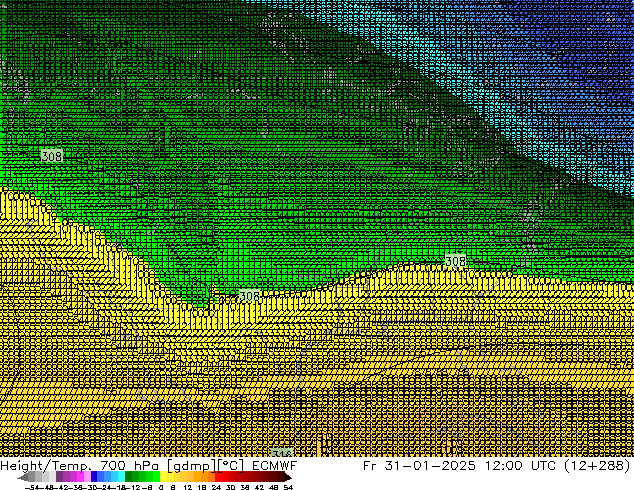Select the 308 contour label farthest to the right
Screen dimensions: 634x490
pos(455,261)
